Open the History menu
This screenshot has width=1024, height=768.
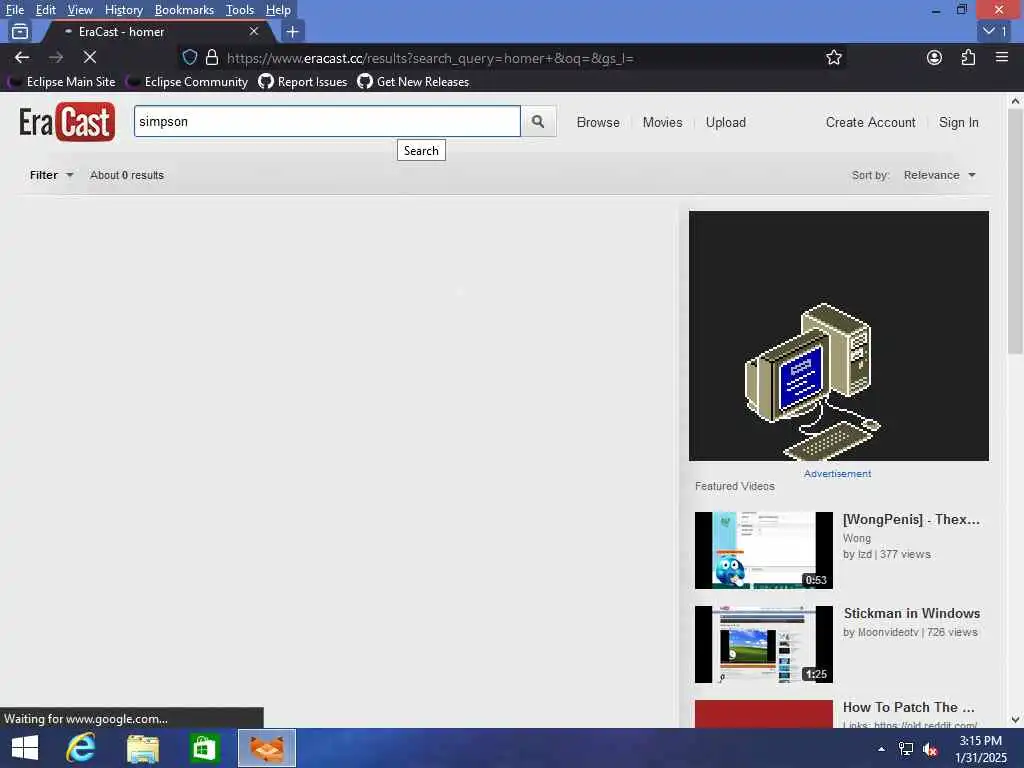[123, 10]
